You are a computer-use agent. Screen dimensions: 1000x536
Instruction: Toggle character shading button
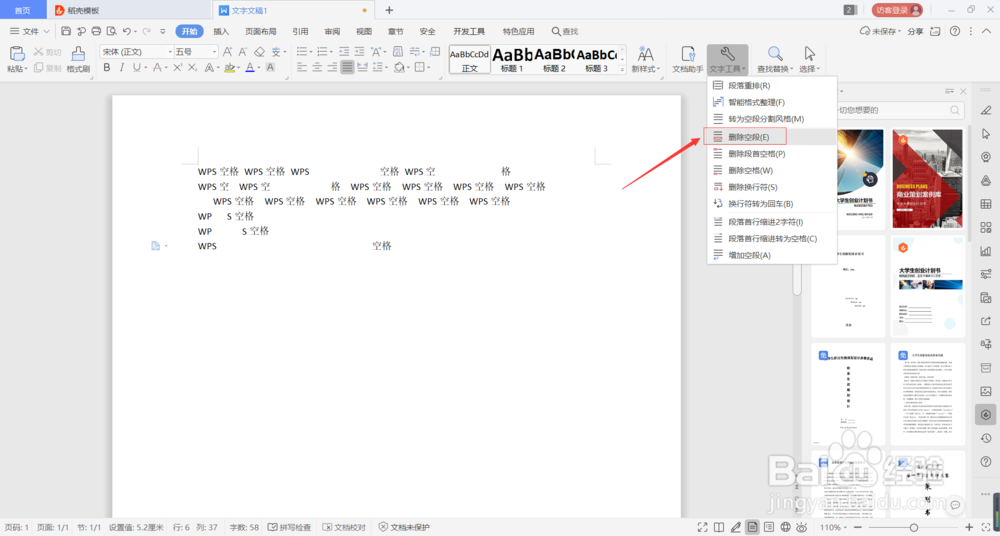click(x=270, y=67)
